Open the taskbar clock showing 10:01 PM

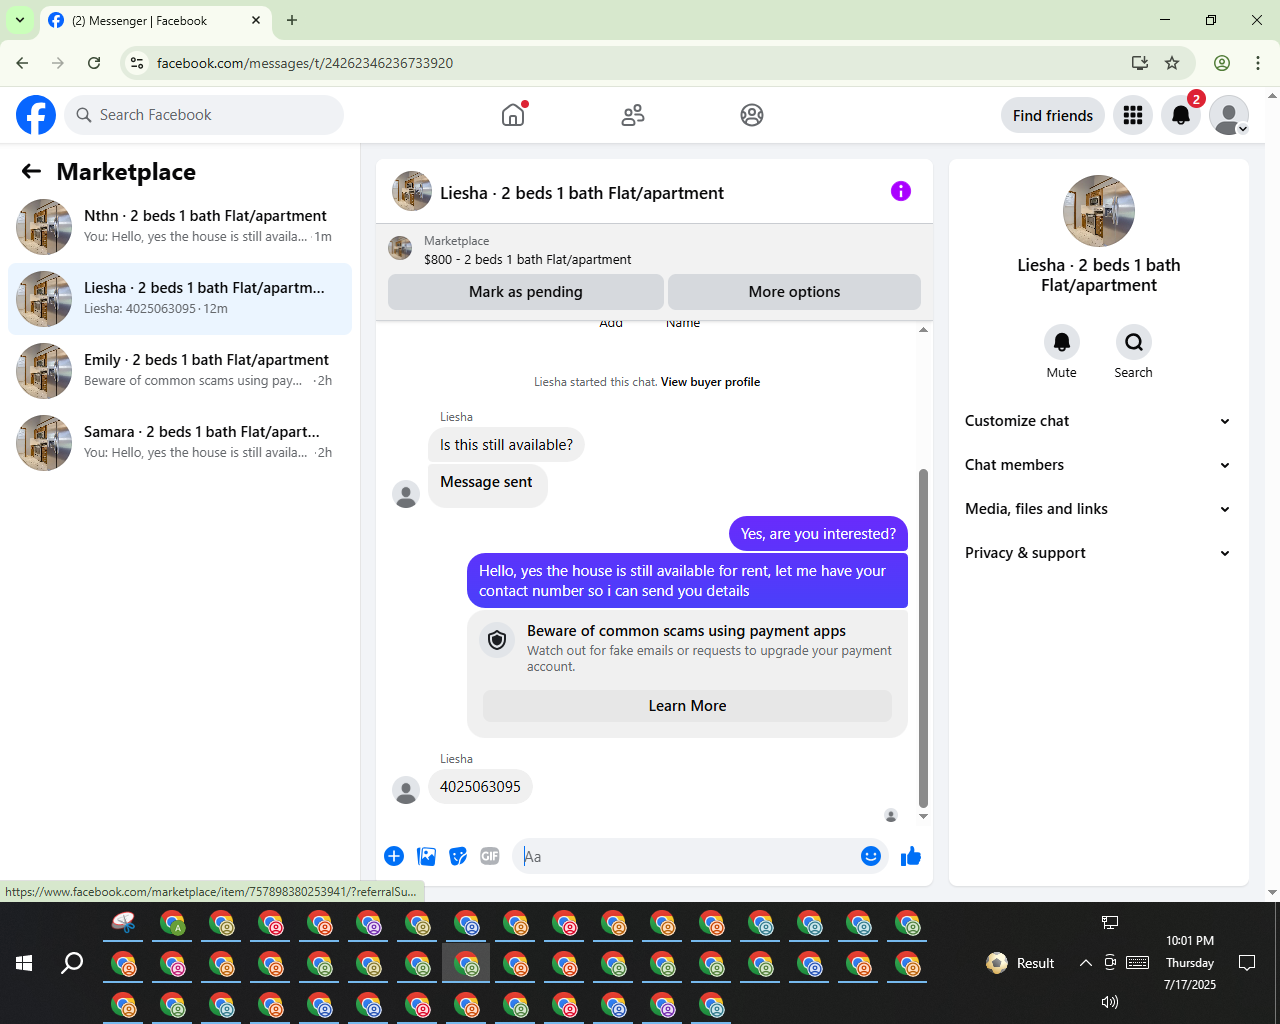click(x=1190, y=963)
